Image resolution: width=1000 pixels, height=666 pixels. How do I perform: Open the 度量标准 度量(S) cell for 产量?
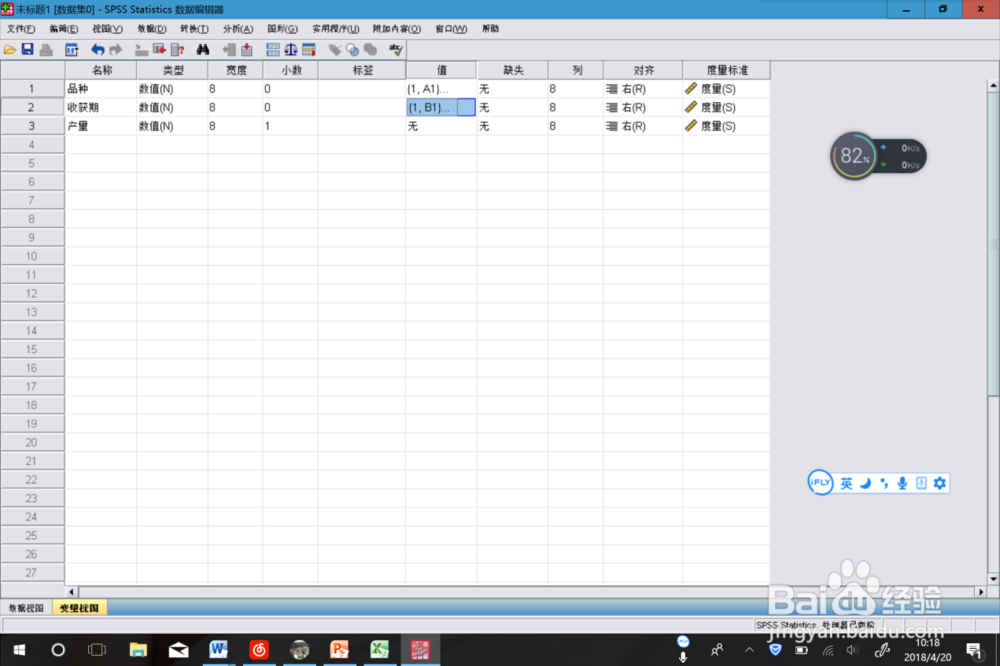pyautogui.click(x=726, y=126)
